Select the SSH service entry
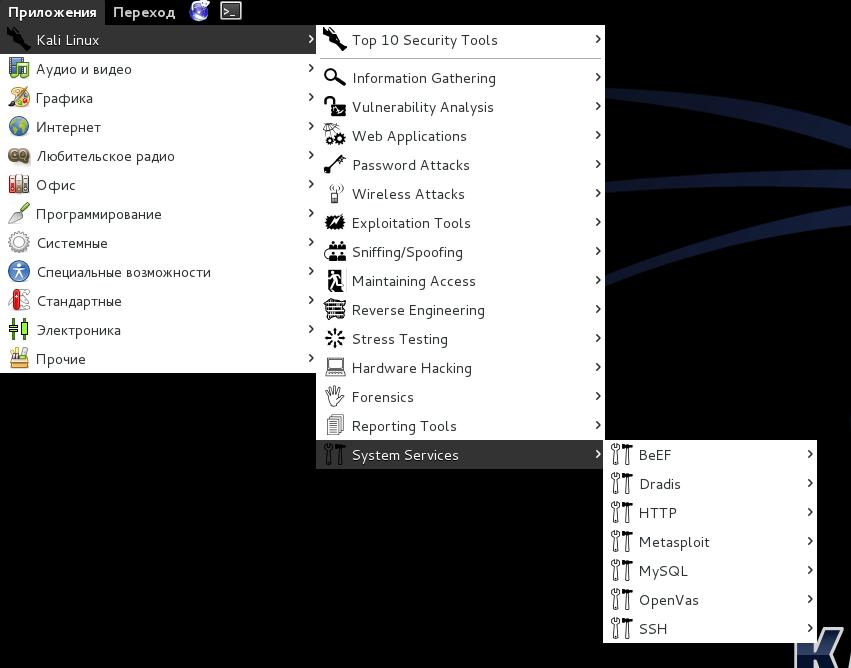851x668 pixels. 710,628
